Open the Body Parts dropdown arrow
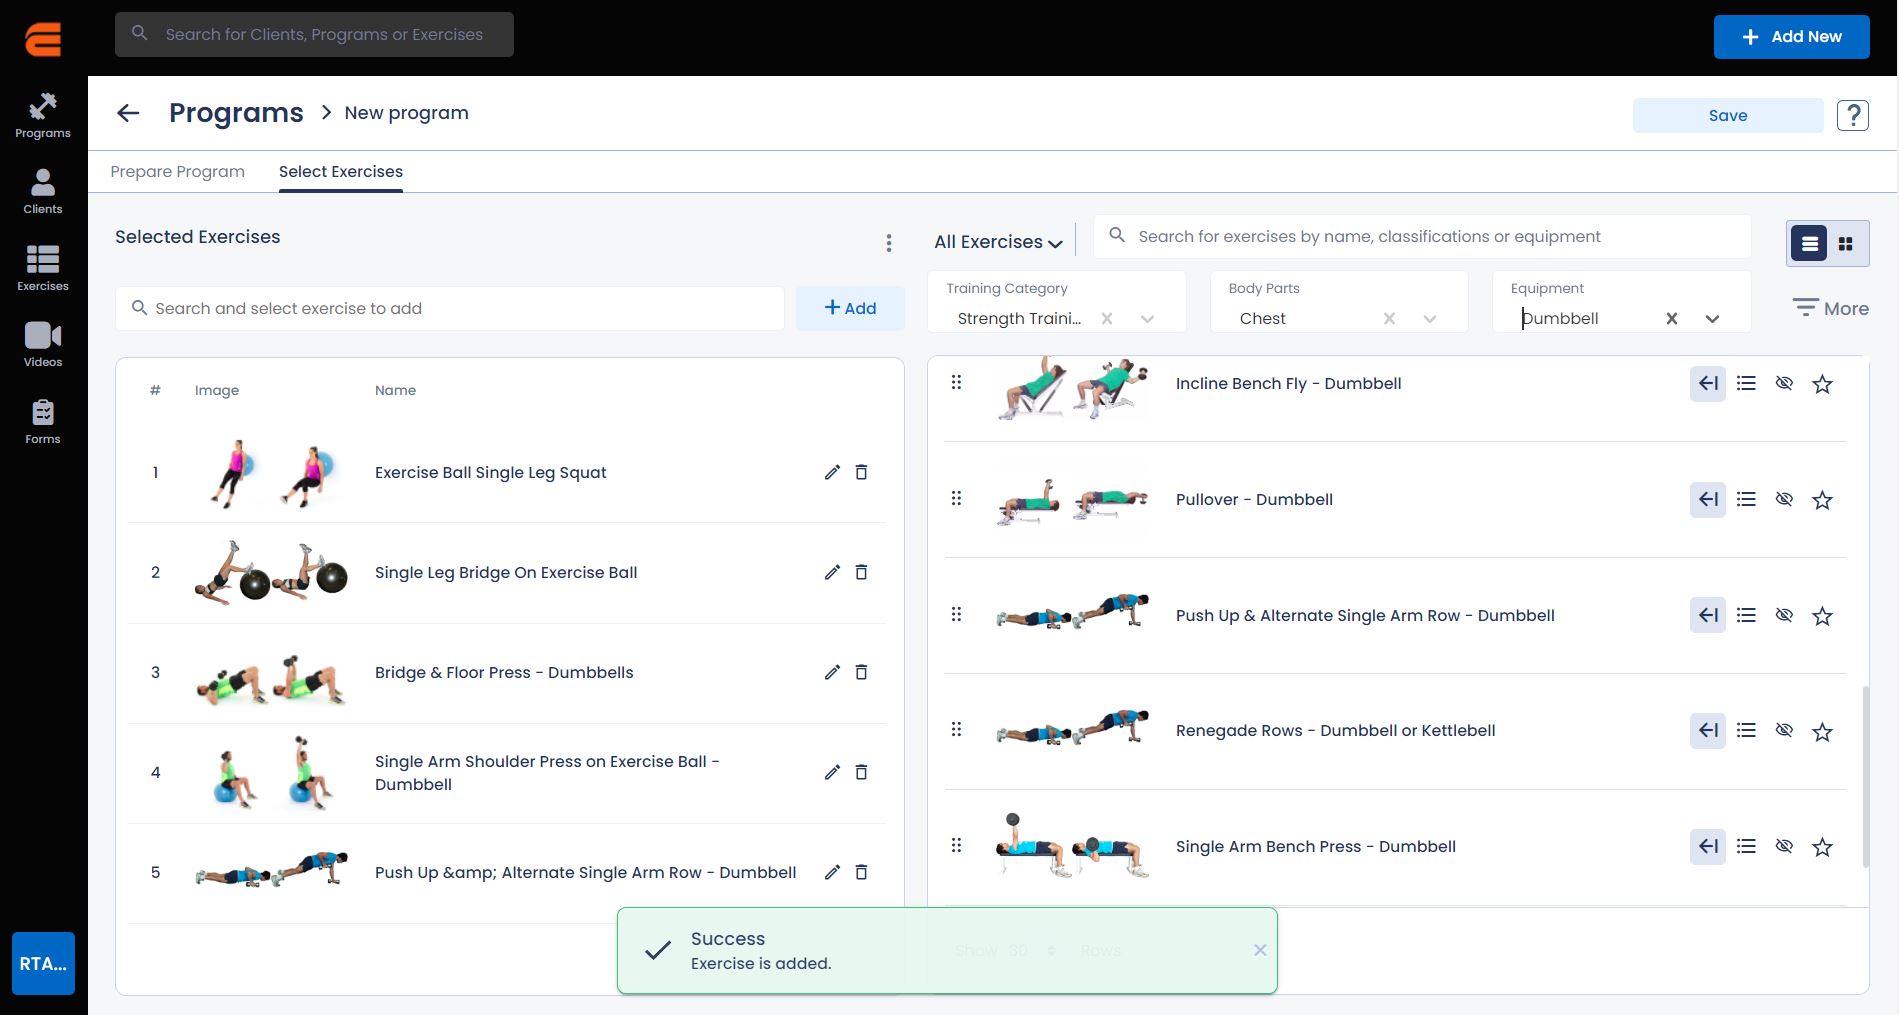 click(x=1430, y=319)
